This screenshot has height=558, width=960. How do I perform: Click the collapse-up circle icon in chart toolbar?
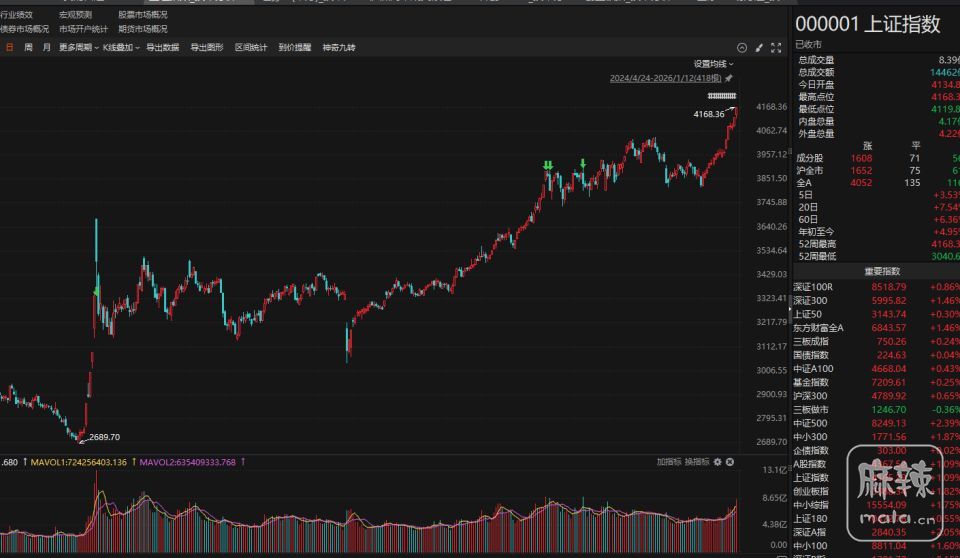pos(742,48)
